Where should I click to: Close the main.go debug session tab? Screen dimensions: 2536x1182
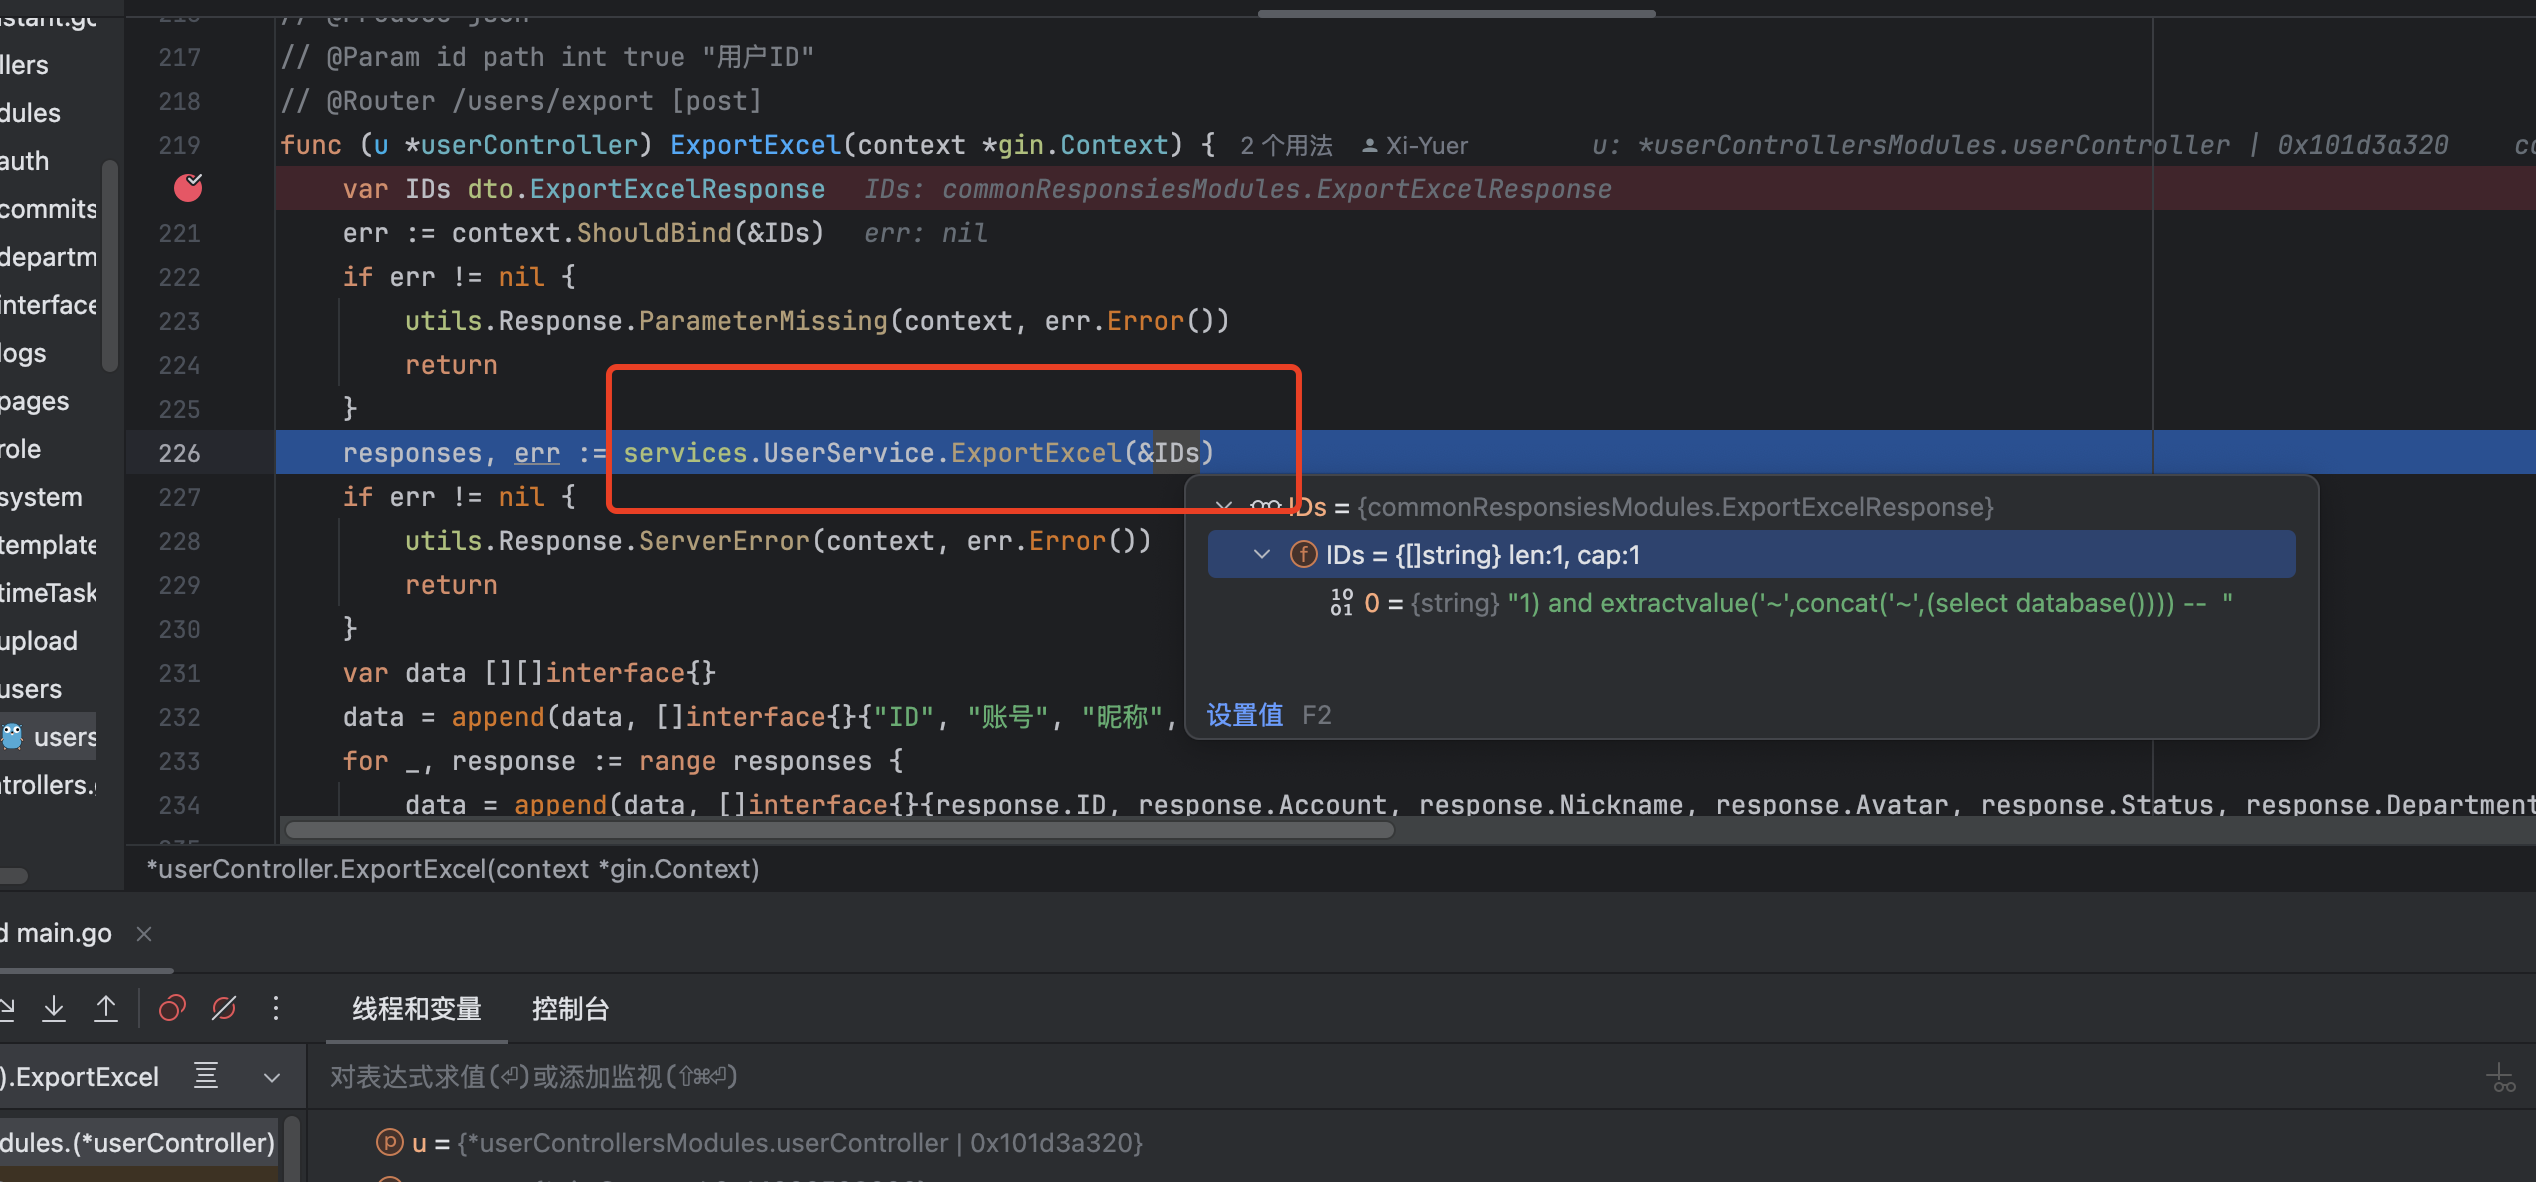pyautogui.click(x=144, y=933)
